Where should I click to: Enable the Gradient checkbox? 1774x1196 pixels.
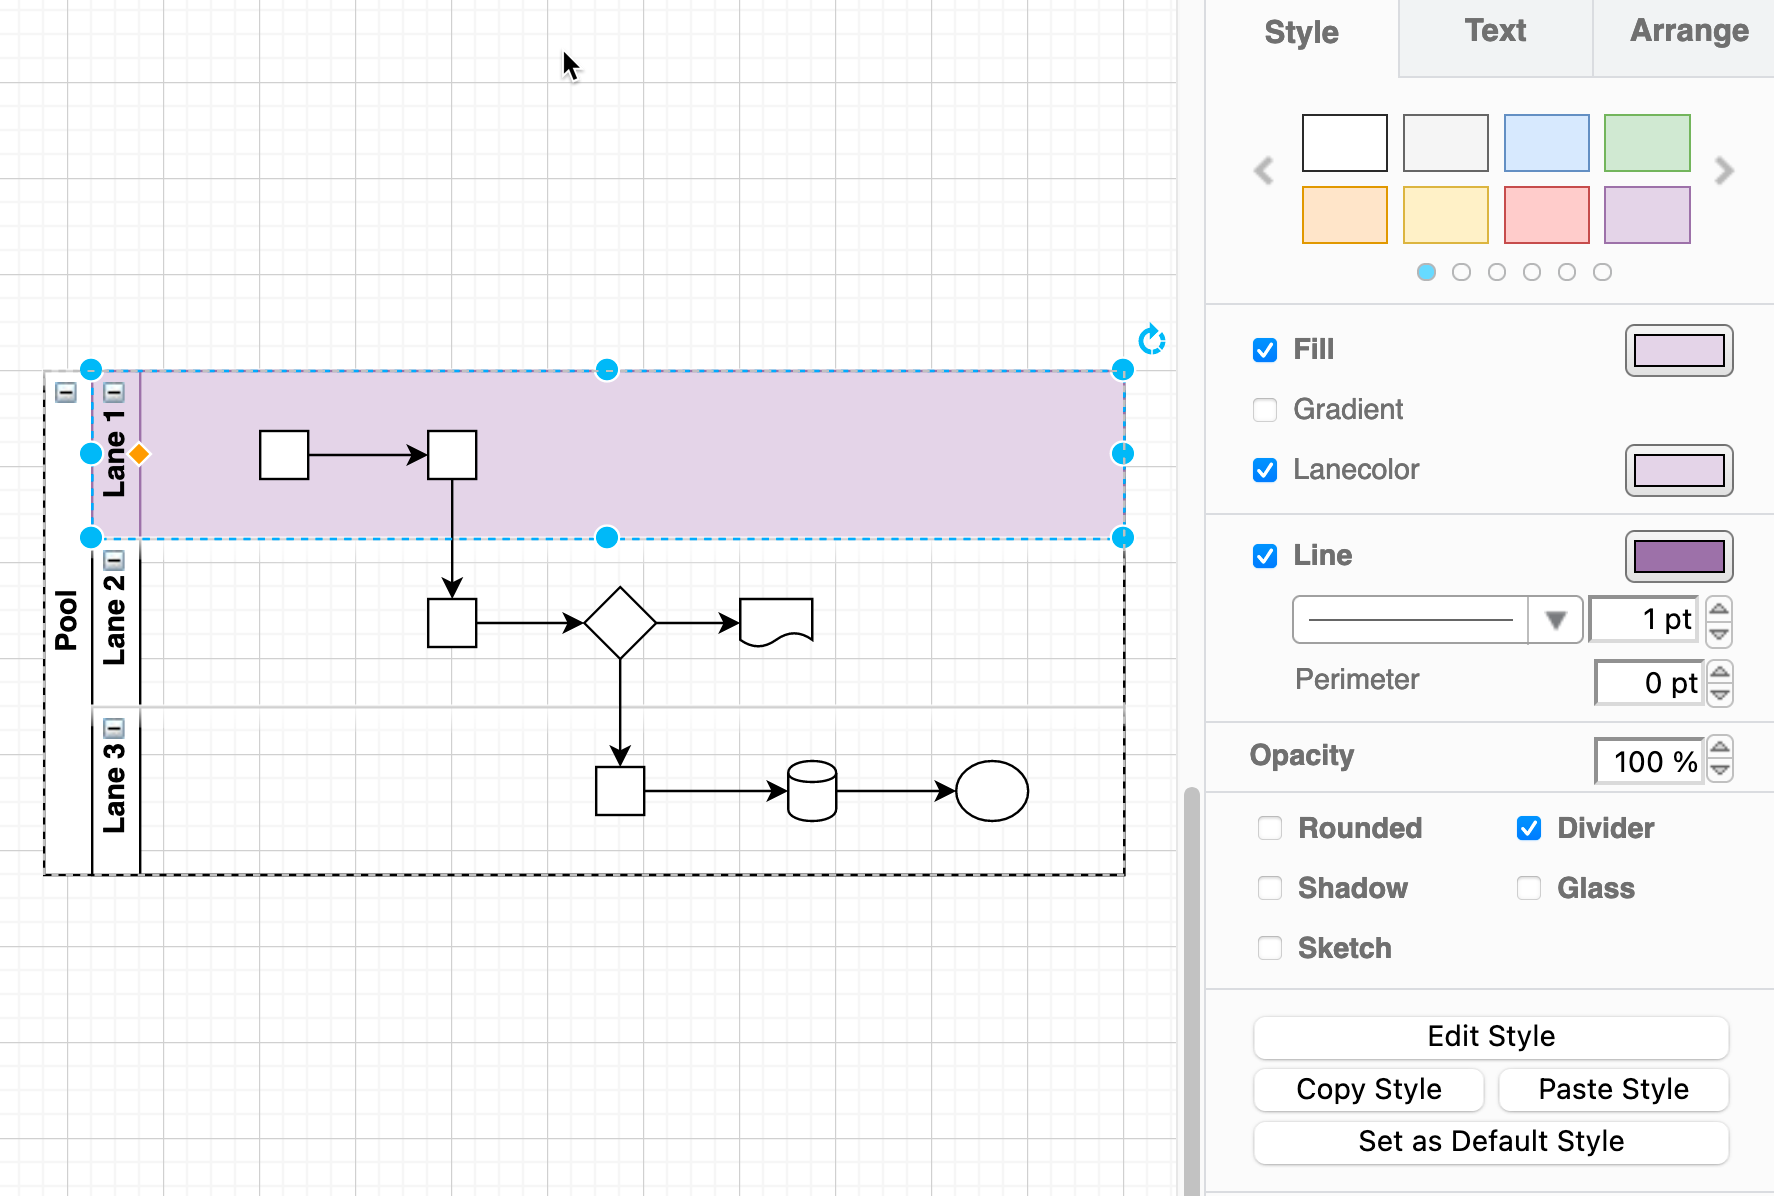tap(1265, 410)
